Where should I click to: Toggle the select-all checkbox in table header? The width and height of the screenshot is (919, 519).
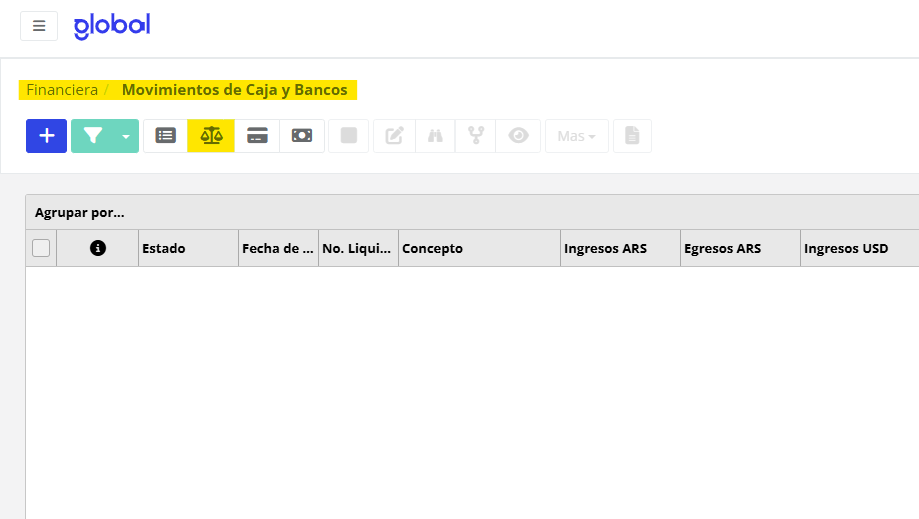coord(41,248)
